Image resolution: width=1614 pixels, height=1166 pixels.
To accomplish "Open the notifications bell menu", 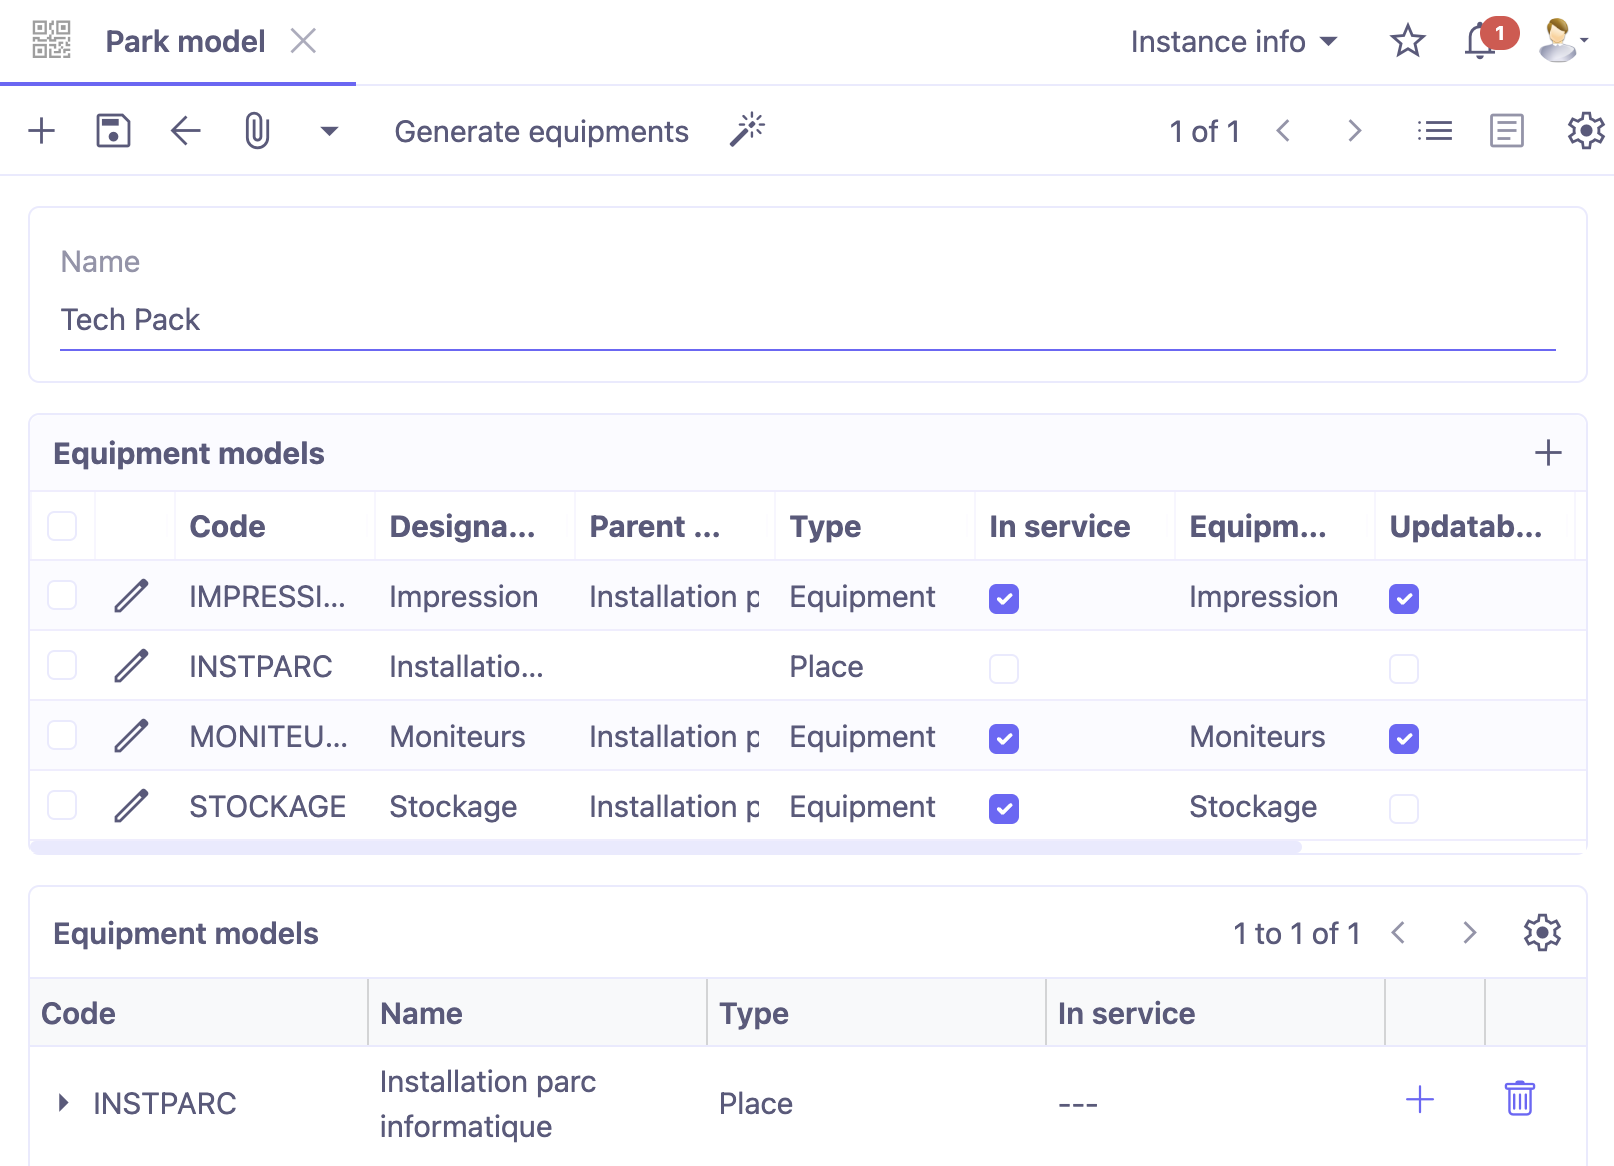I will tap(1478, 40).
